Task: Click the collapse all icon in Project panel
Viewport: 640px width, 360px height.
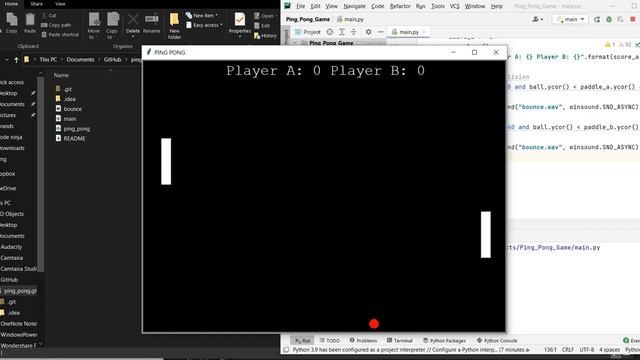Action: tap(354, 32)
